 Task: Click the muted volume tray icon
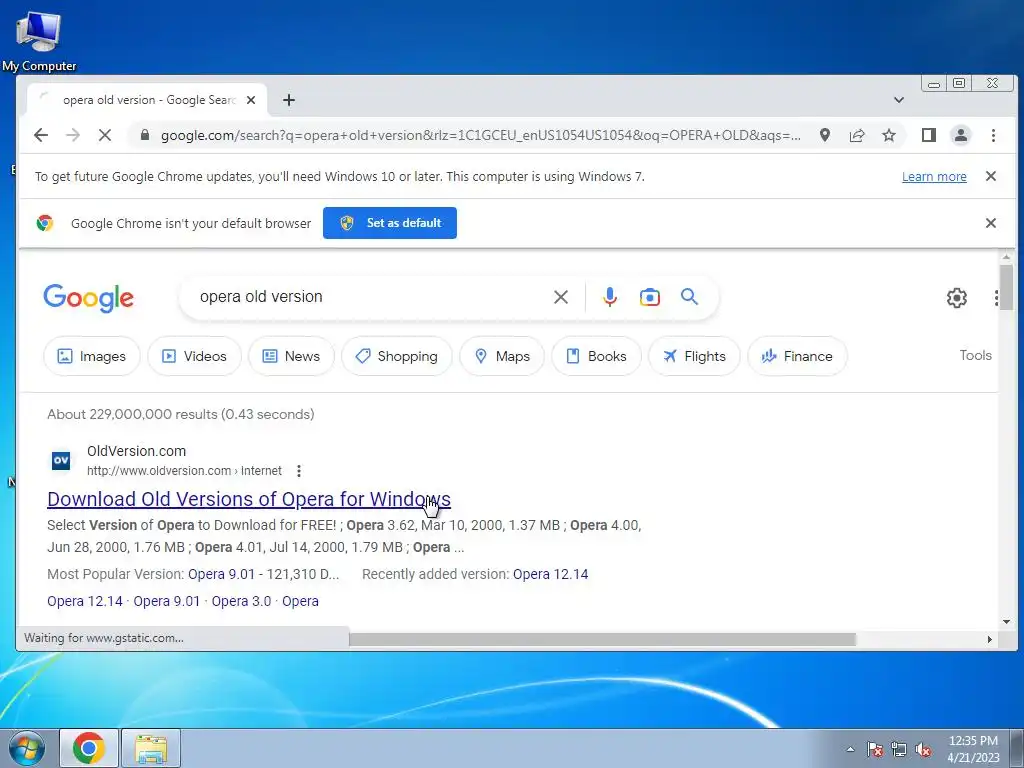(923, 749)
